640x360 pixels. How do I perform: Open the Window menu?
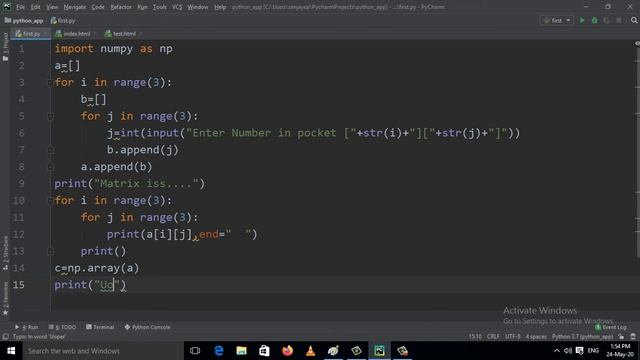tap(198, 7)
